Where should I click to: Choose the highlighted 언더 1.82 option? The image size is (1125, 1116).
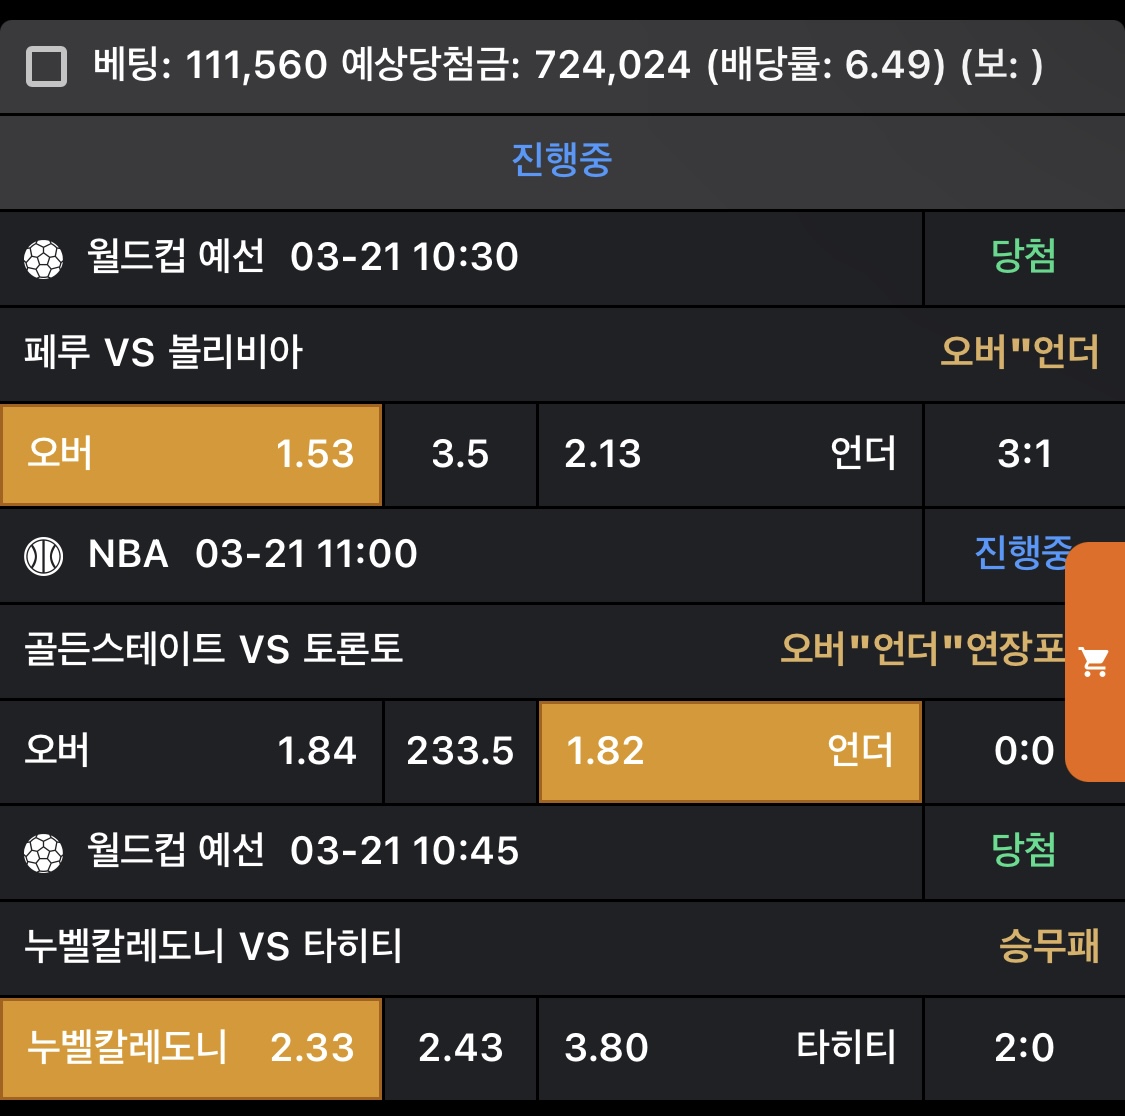pos(729,751)
